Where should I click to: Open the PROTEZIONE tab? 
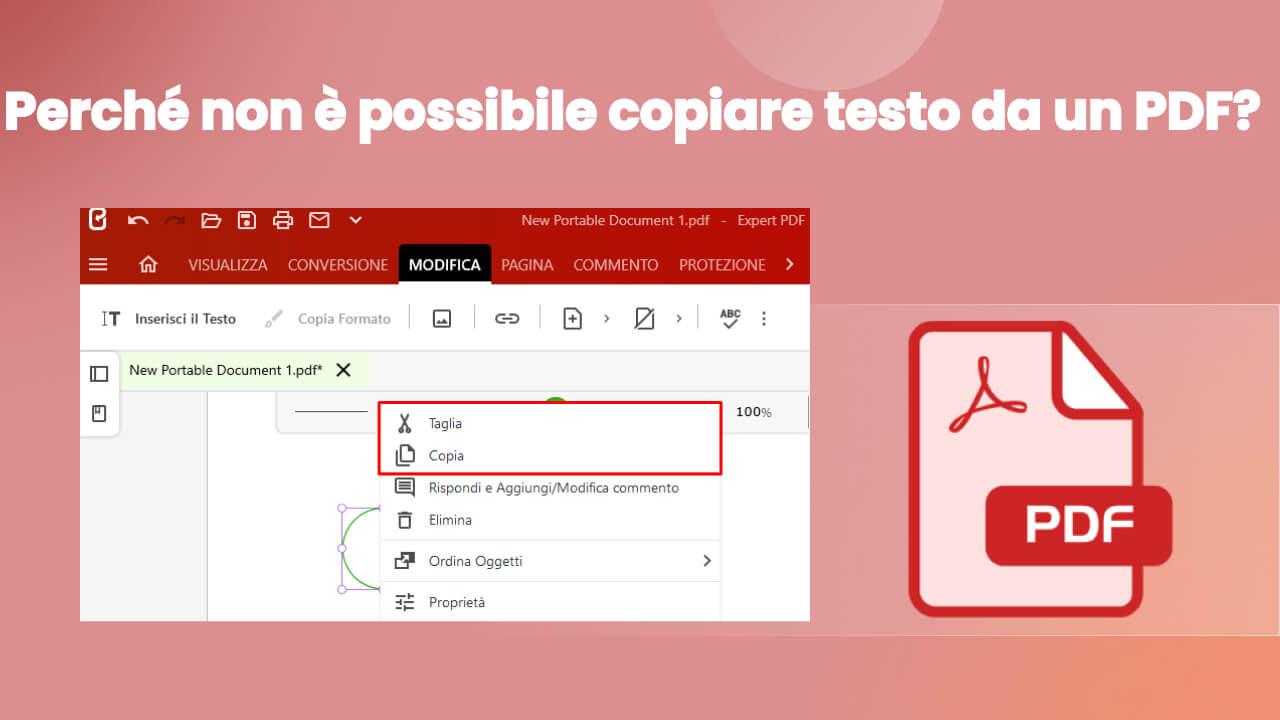722,265
